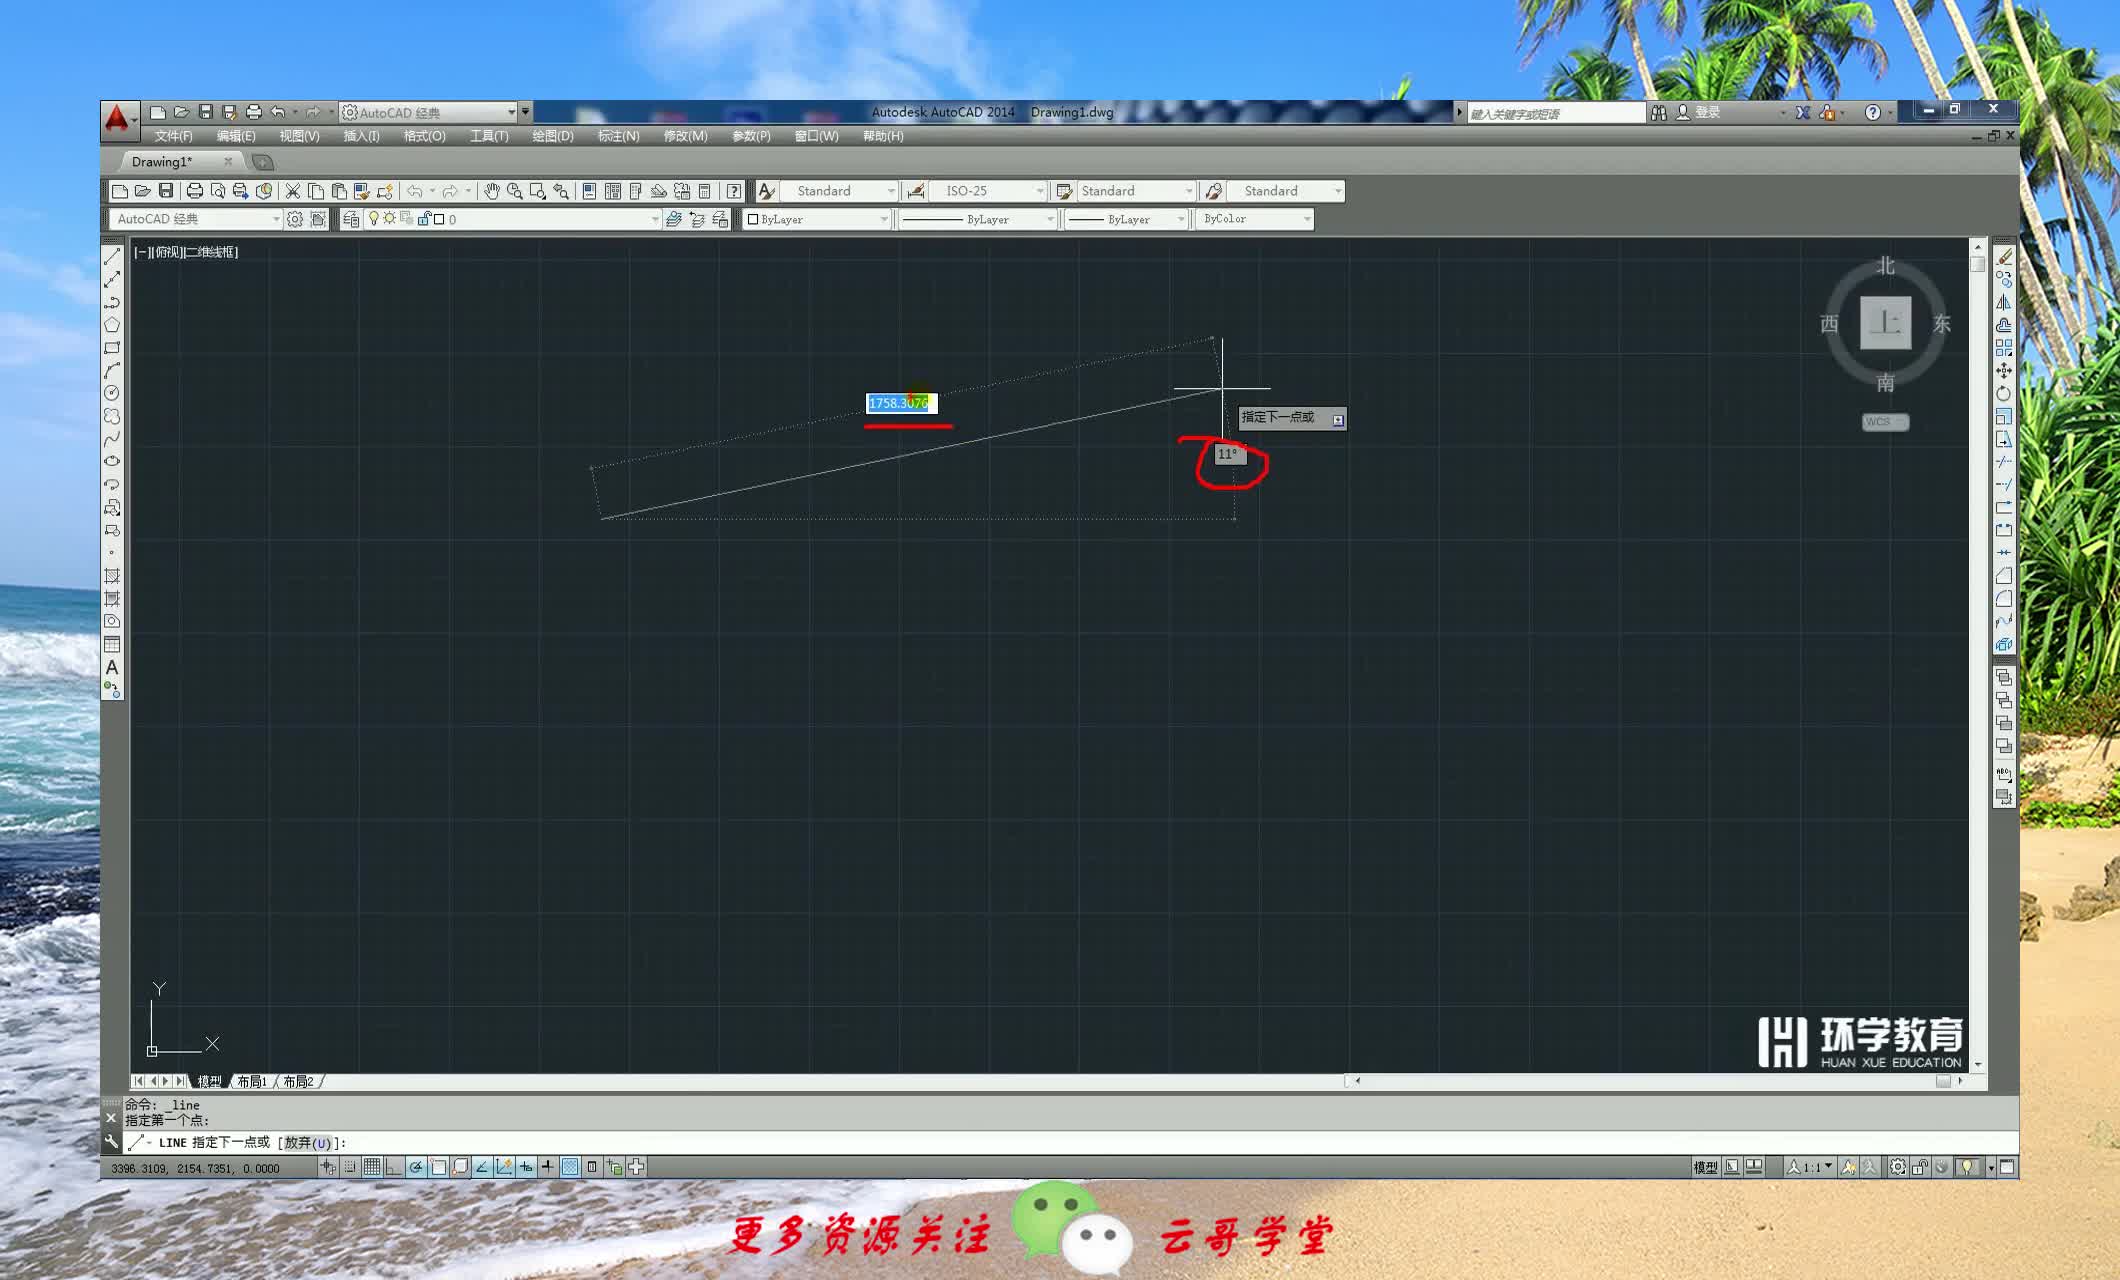The width and height of the screenshot is (2120, 1280).
Task: Open the 绘图(D) menu
Action: (552, 136)
